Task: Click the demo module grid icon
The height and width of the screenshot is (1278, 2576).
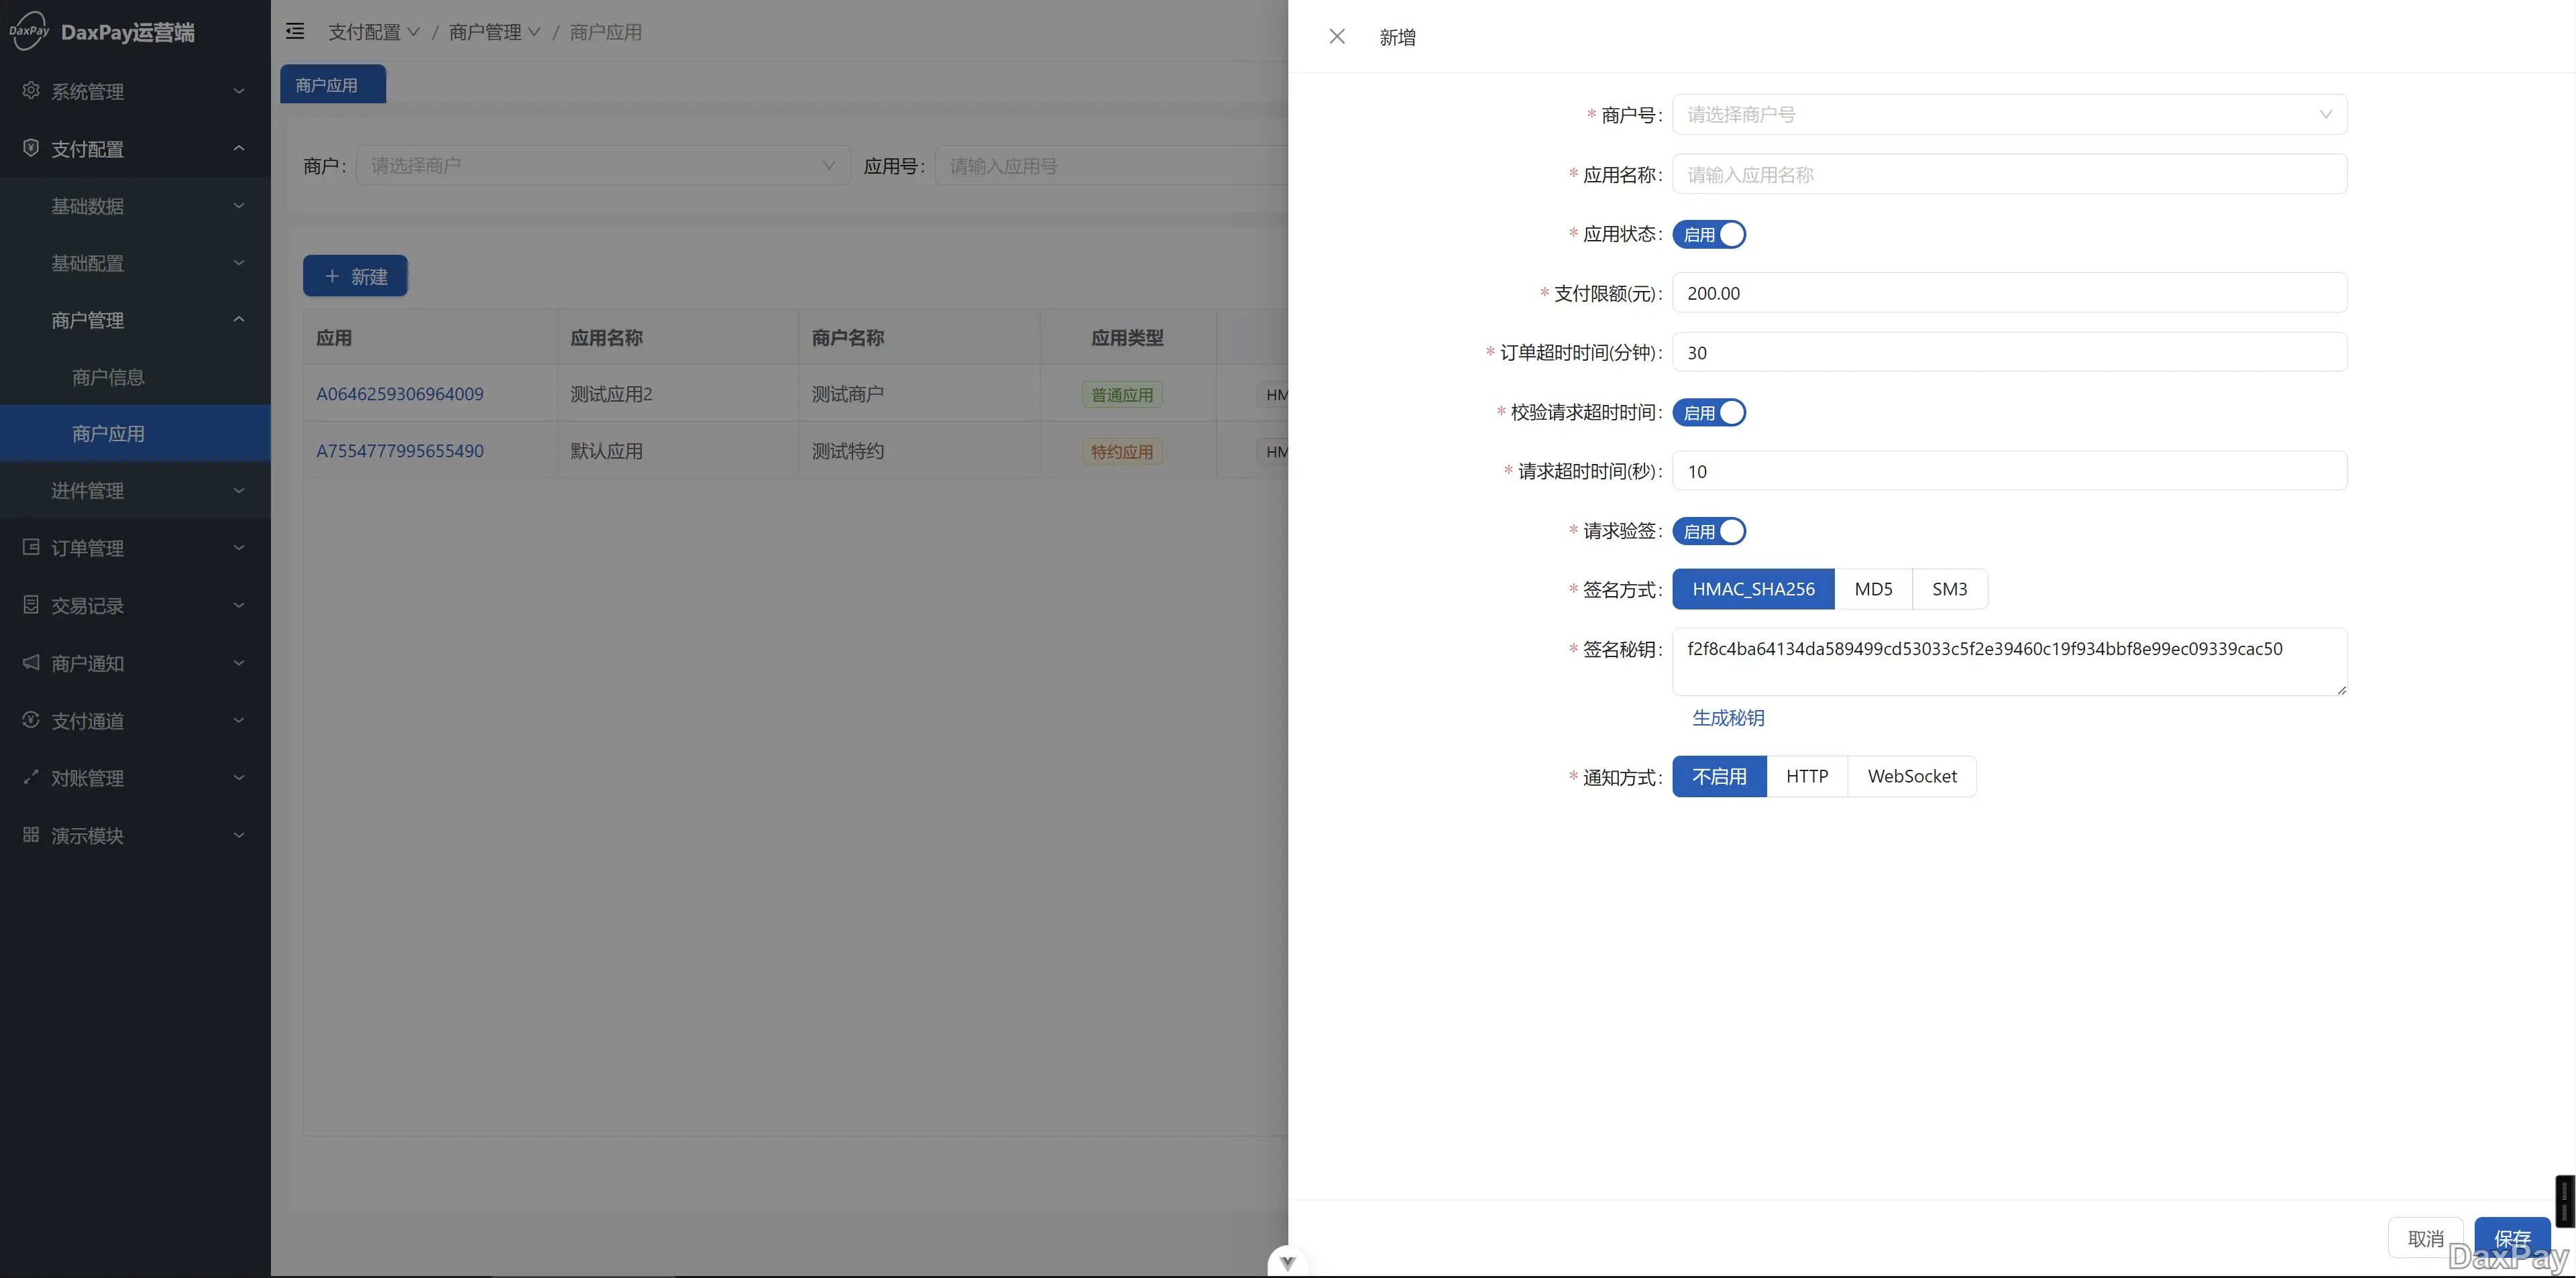Action: point(31,834)
